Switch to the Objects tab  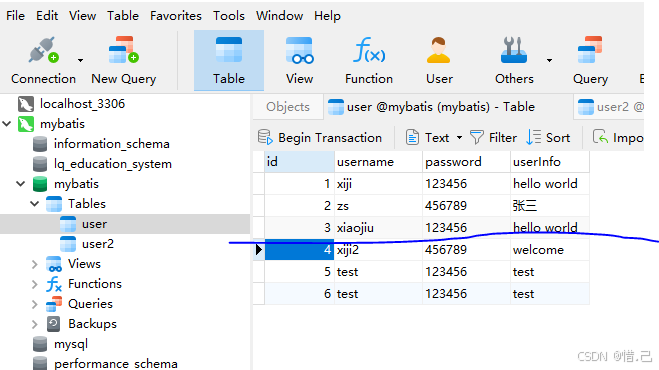[x=288, y=107]
